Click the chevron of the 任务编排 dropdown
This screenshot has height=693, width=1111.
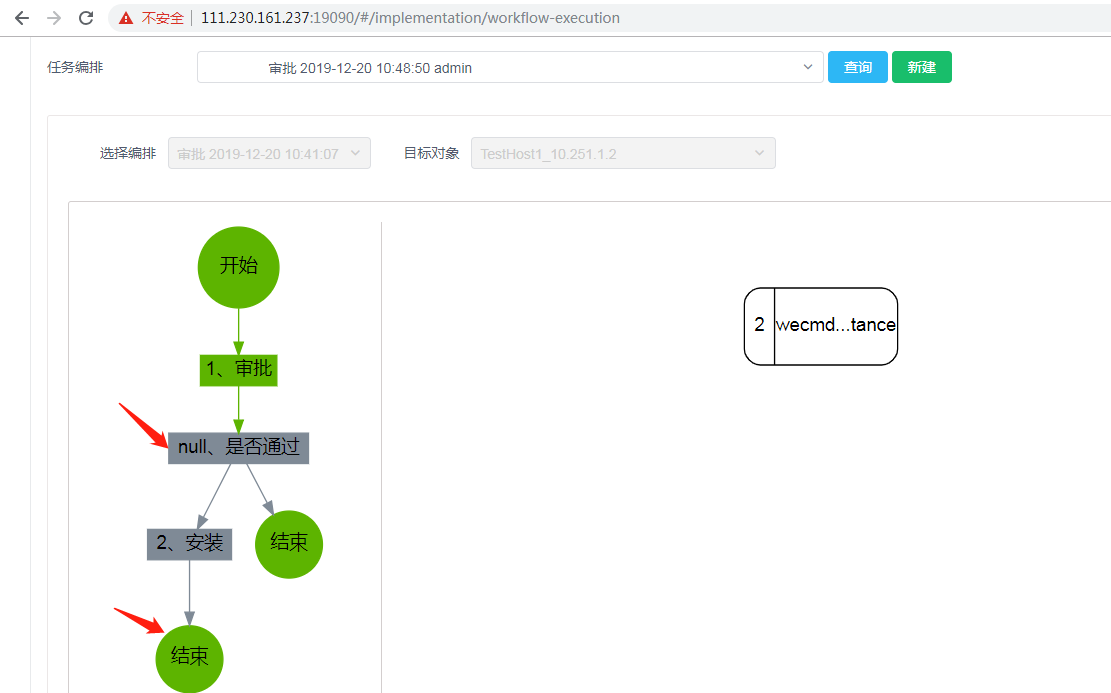click(807, 67)
